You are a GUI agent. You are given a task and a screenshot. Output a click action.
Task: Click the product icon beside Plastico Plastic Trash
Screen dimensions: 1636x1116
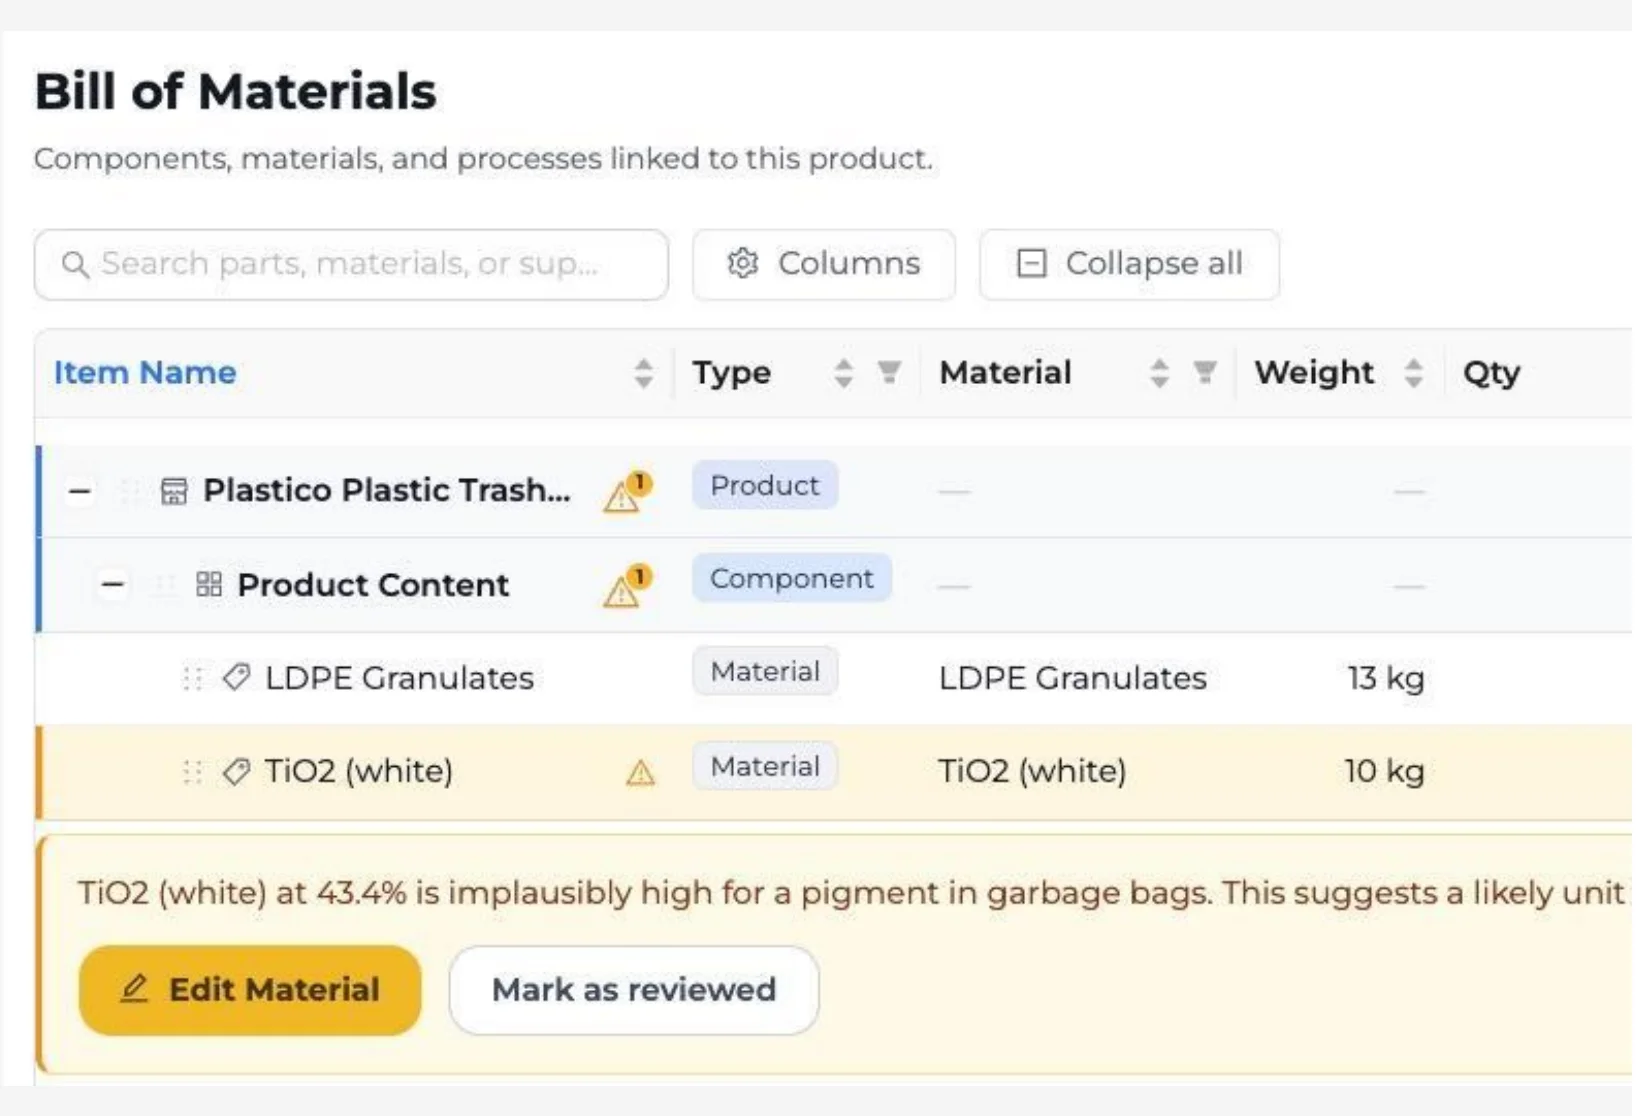click(174, 491)
